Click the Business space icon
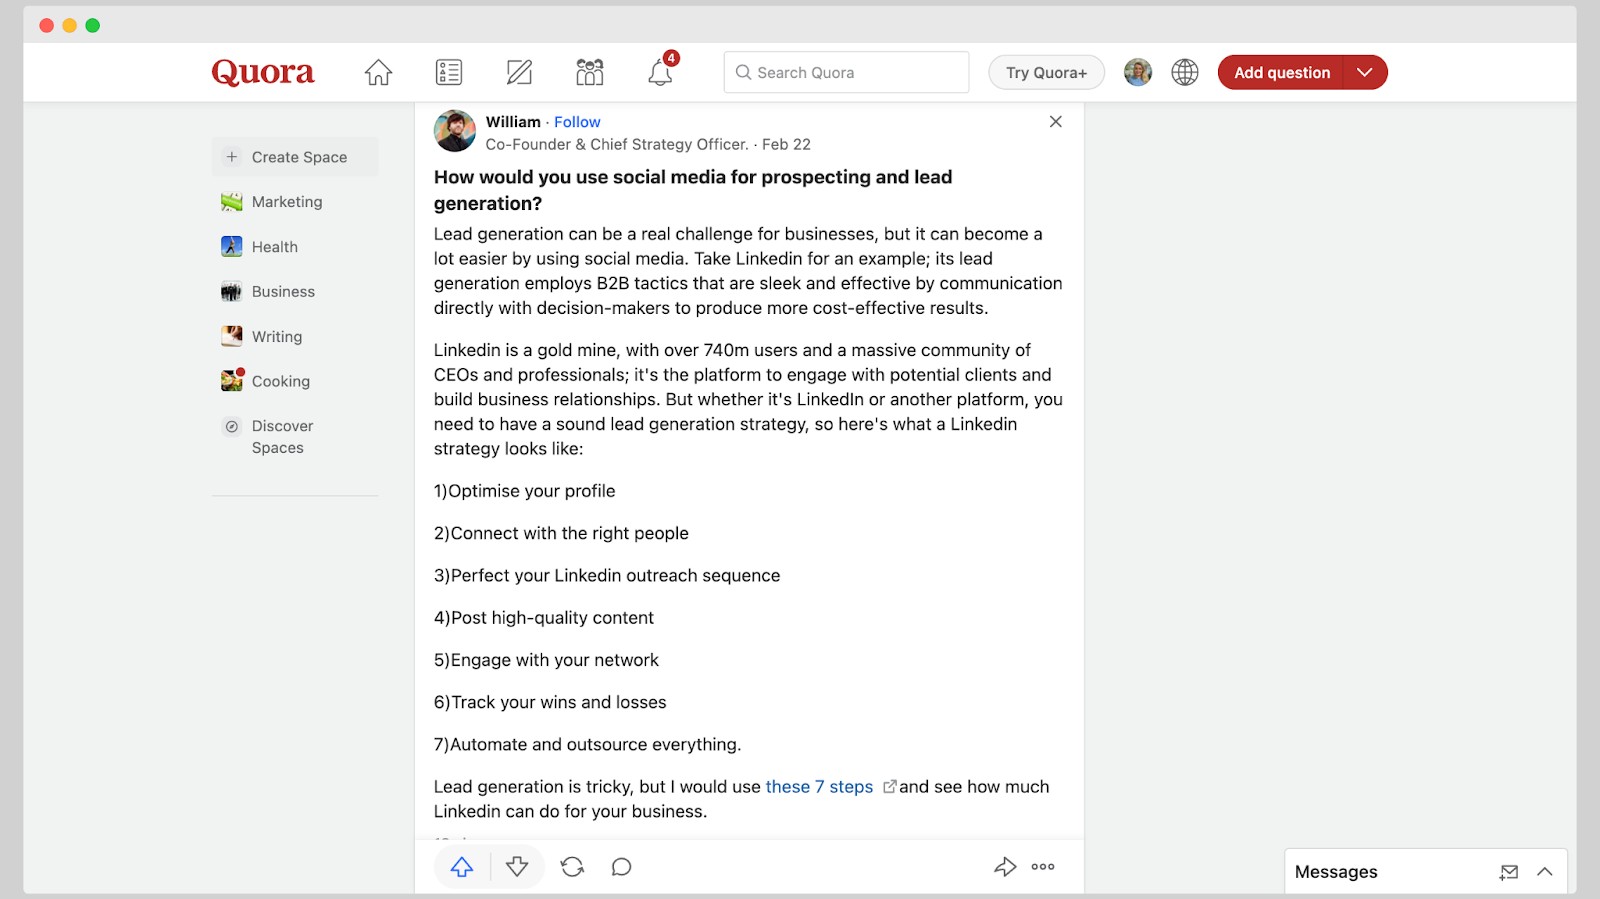The height and width of the screenshot is (899, 1600). click(x=232, y=292)
